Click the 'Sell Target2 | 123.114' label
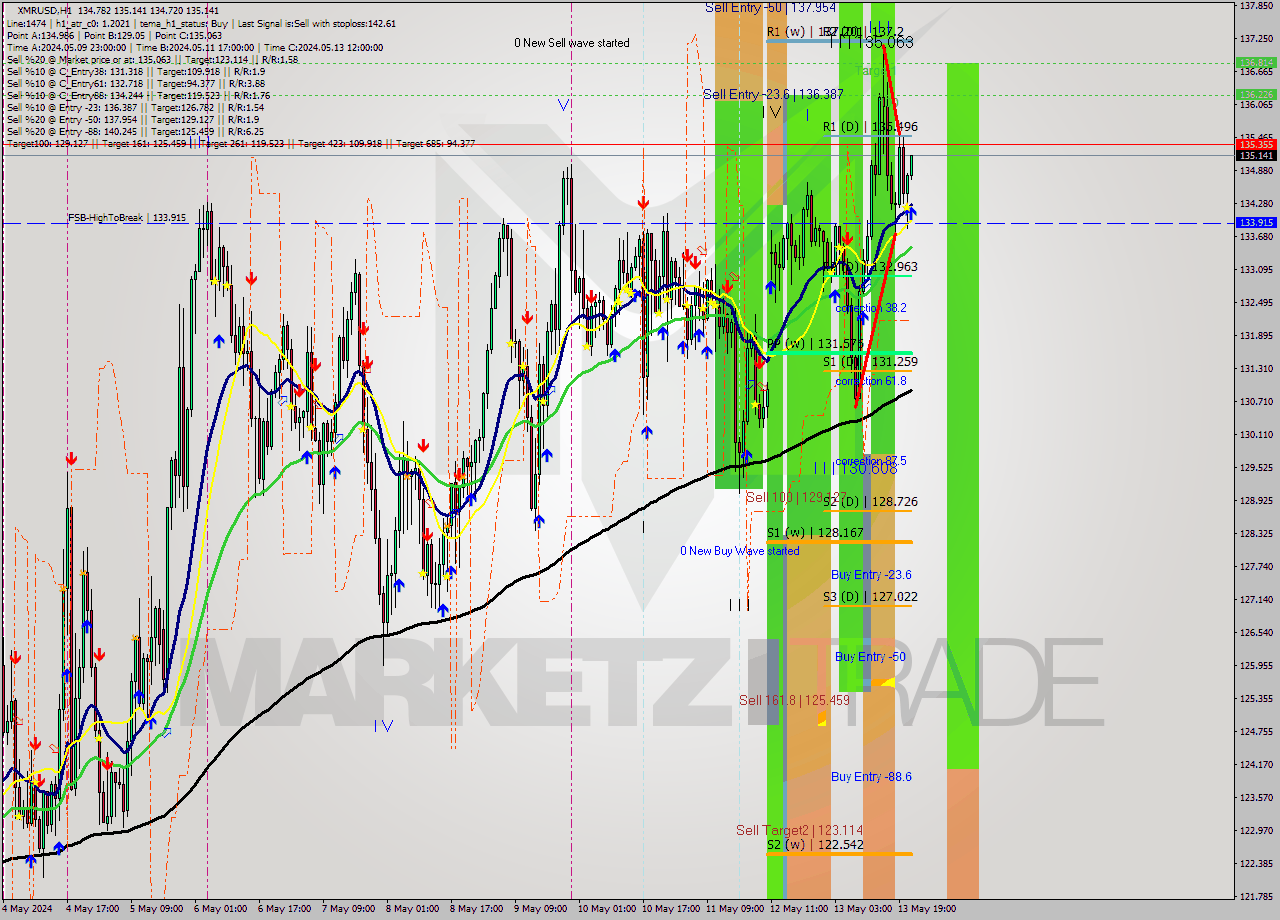The image size is (1280, 920). (x=799, y=830)
